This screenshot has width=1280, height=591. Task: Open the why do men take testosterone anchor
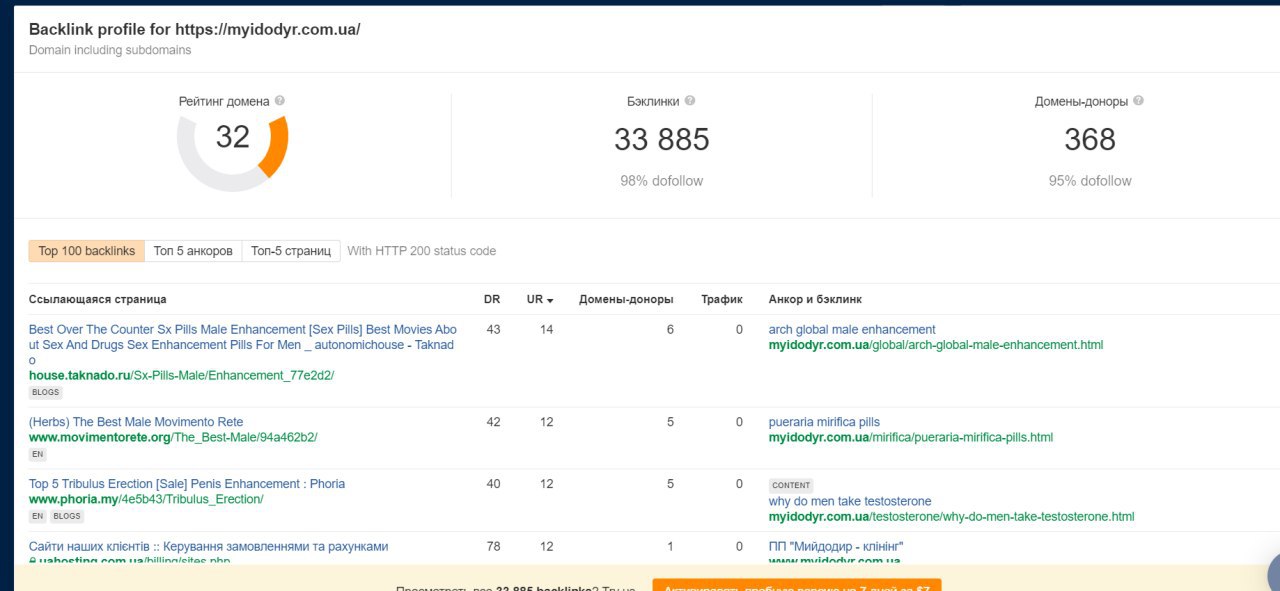(x=850, y=501)
